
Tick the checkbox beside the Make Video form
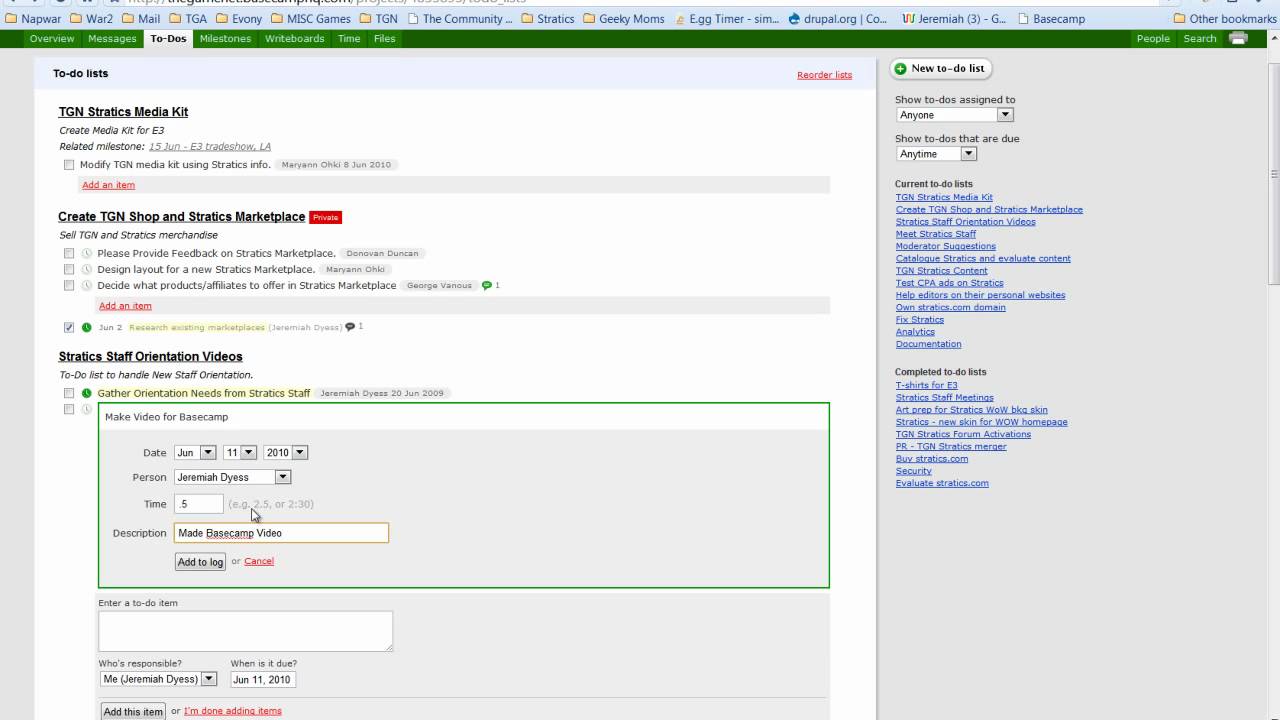(x=69, y=409)
